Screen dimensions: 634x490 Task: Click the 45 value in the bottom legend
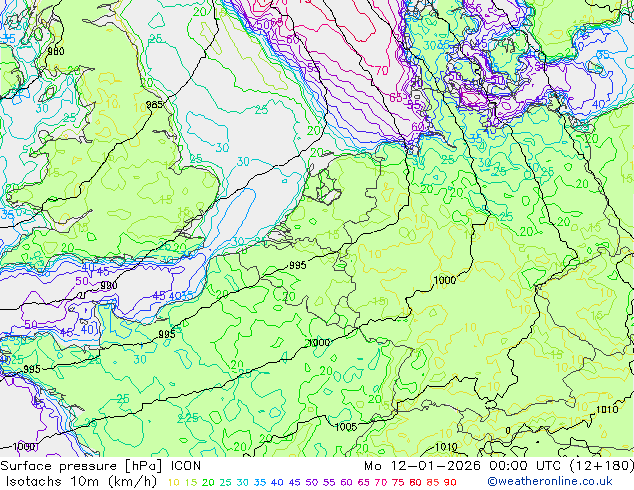tap(294, 482)
